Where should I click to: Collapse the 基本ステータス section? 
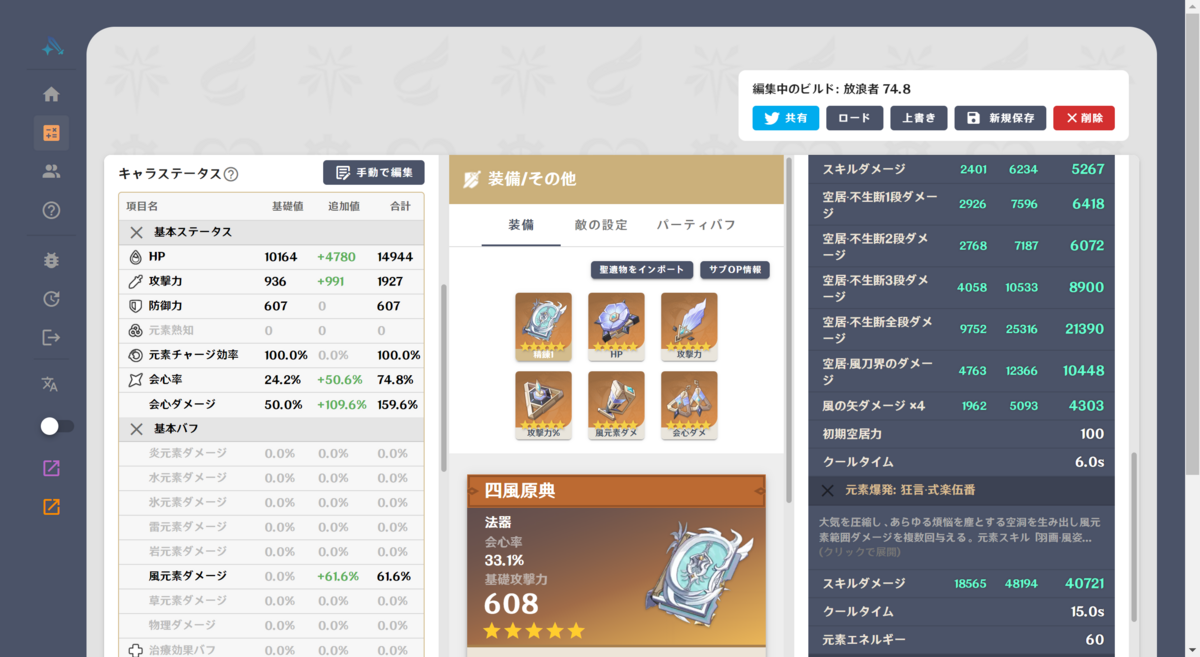(137, 232)
